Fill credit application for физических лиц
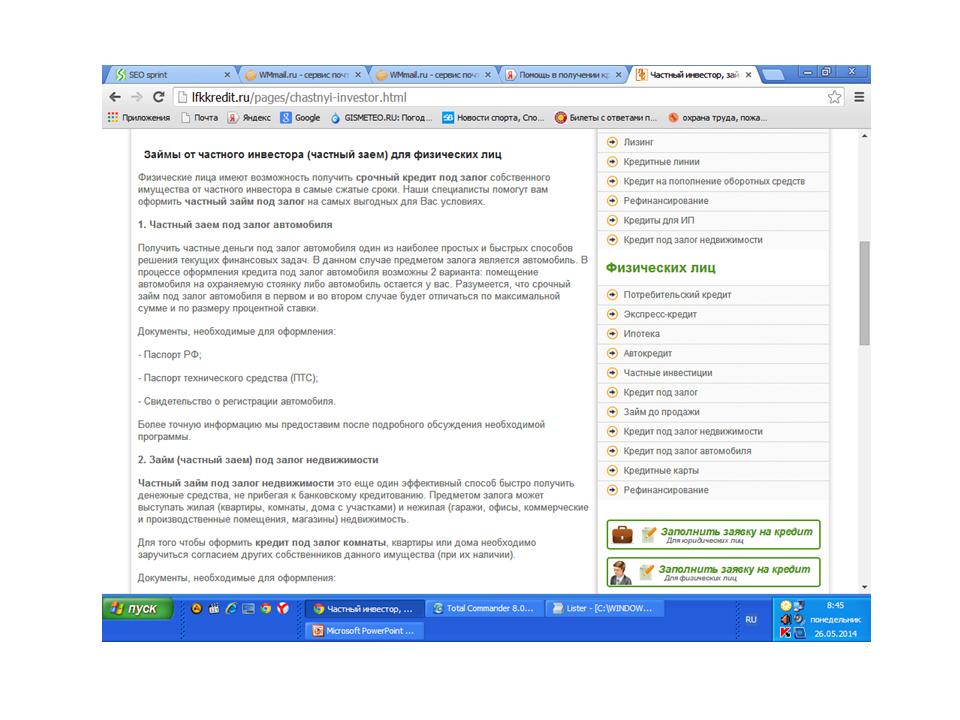The image size is (960, 720). pos(713,572)
